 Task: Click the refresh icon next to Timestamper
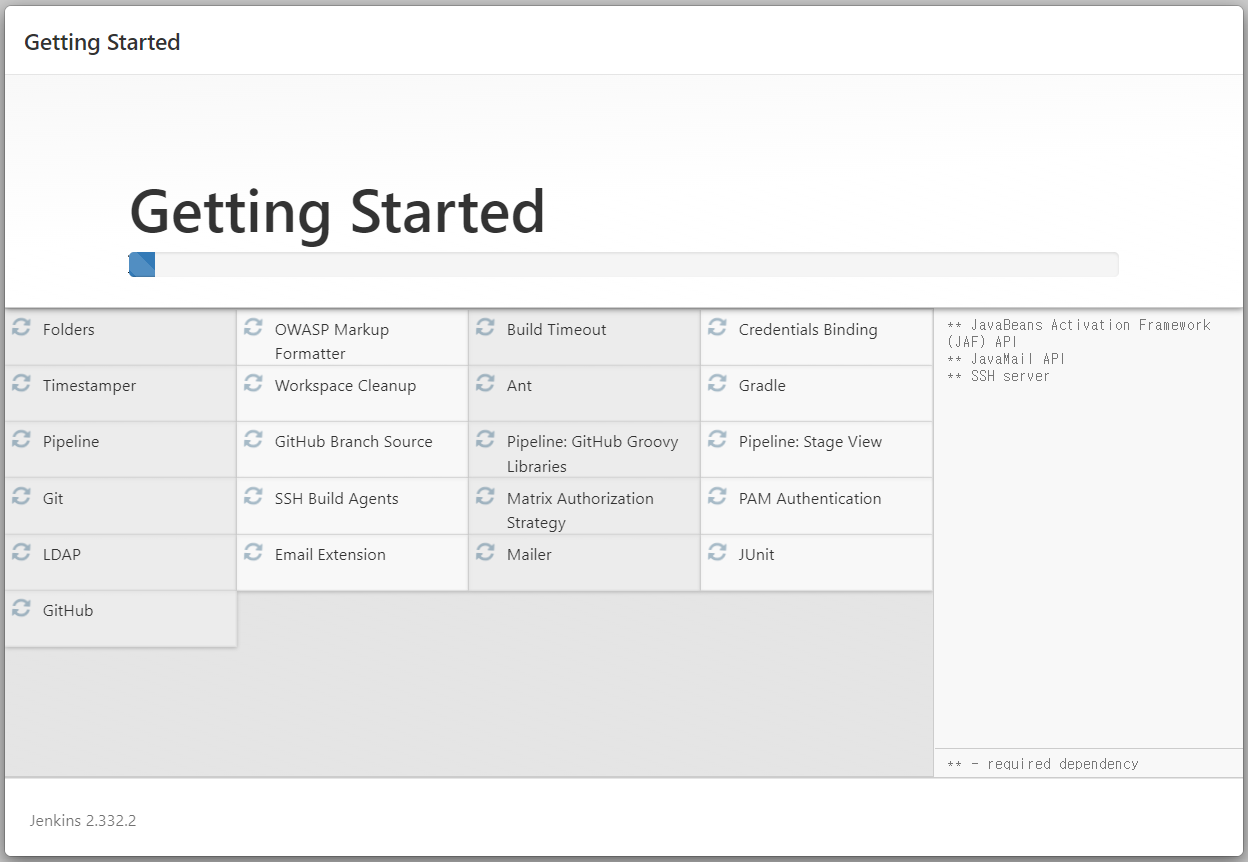(21, 383)
